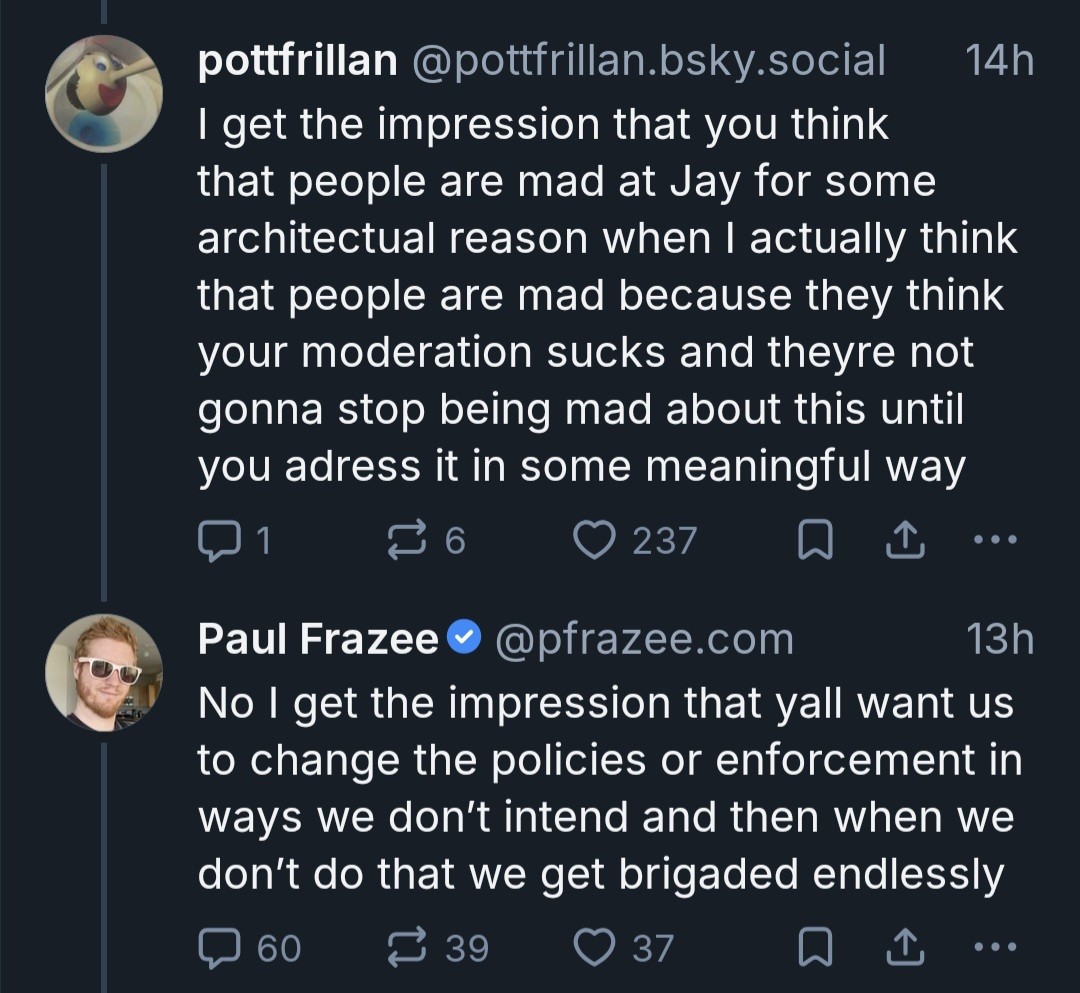Click Paul Frazee's blue verified badge
This screenshot has height=993, width=1080.
point(465,639)
